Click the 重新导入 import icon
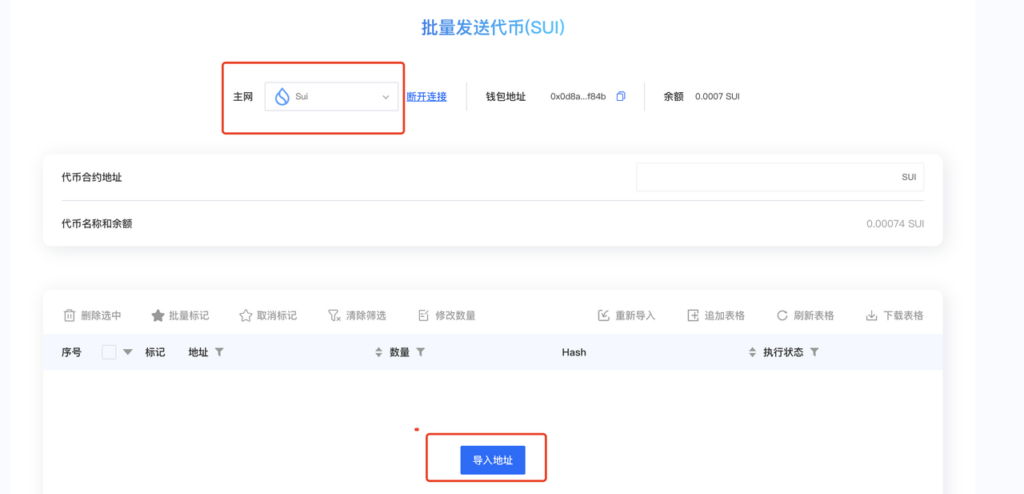1024x494 pixels. click(603, 316)
